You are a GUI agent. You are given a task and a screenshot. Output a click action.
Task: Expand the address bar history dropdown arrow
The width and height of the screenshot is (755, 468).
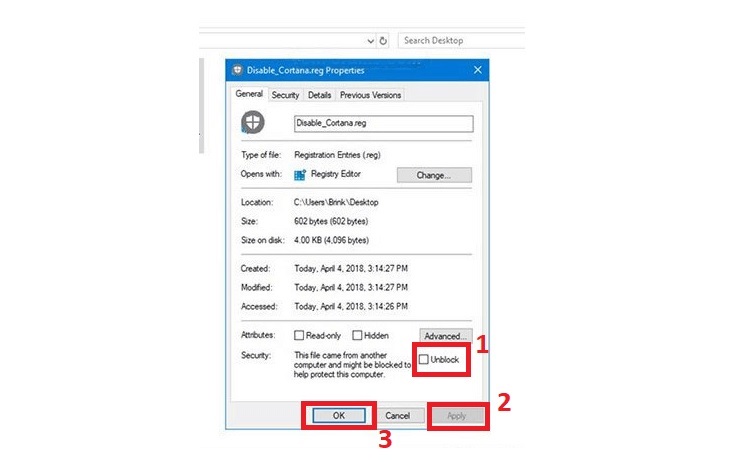[370, 41]
